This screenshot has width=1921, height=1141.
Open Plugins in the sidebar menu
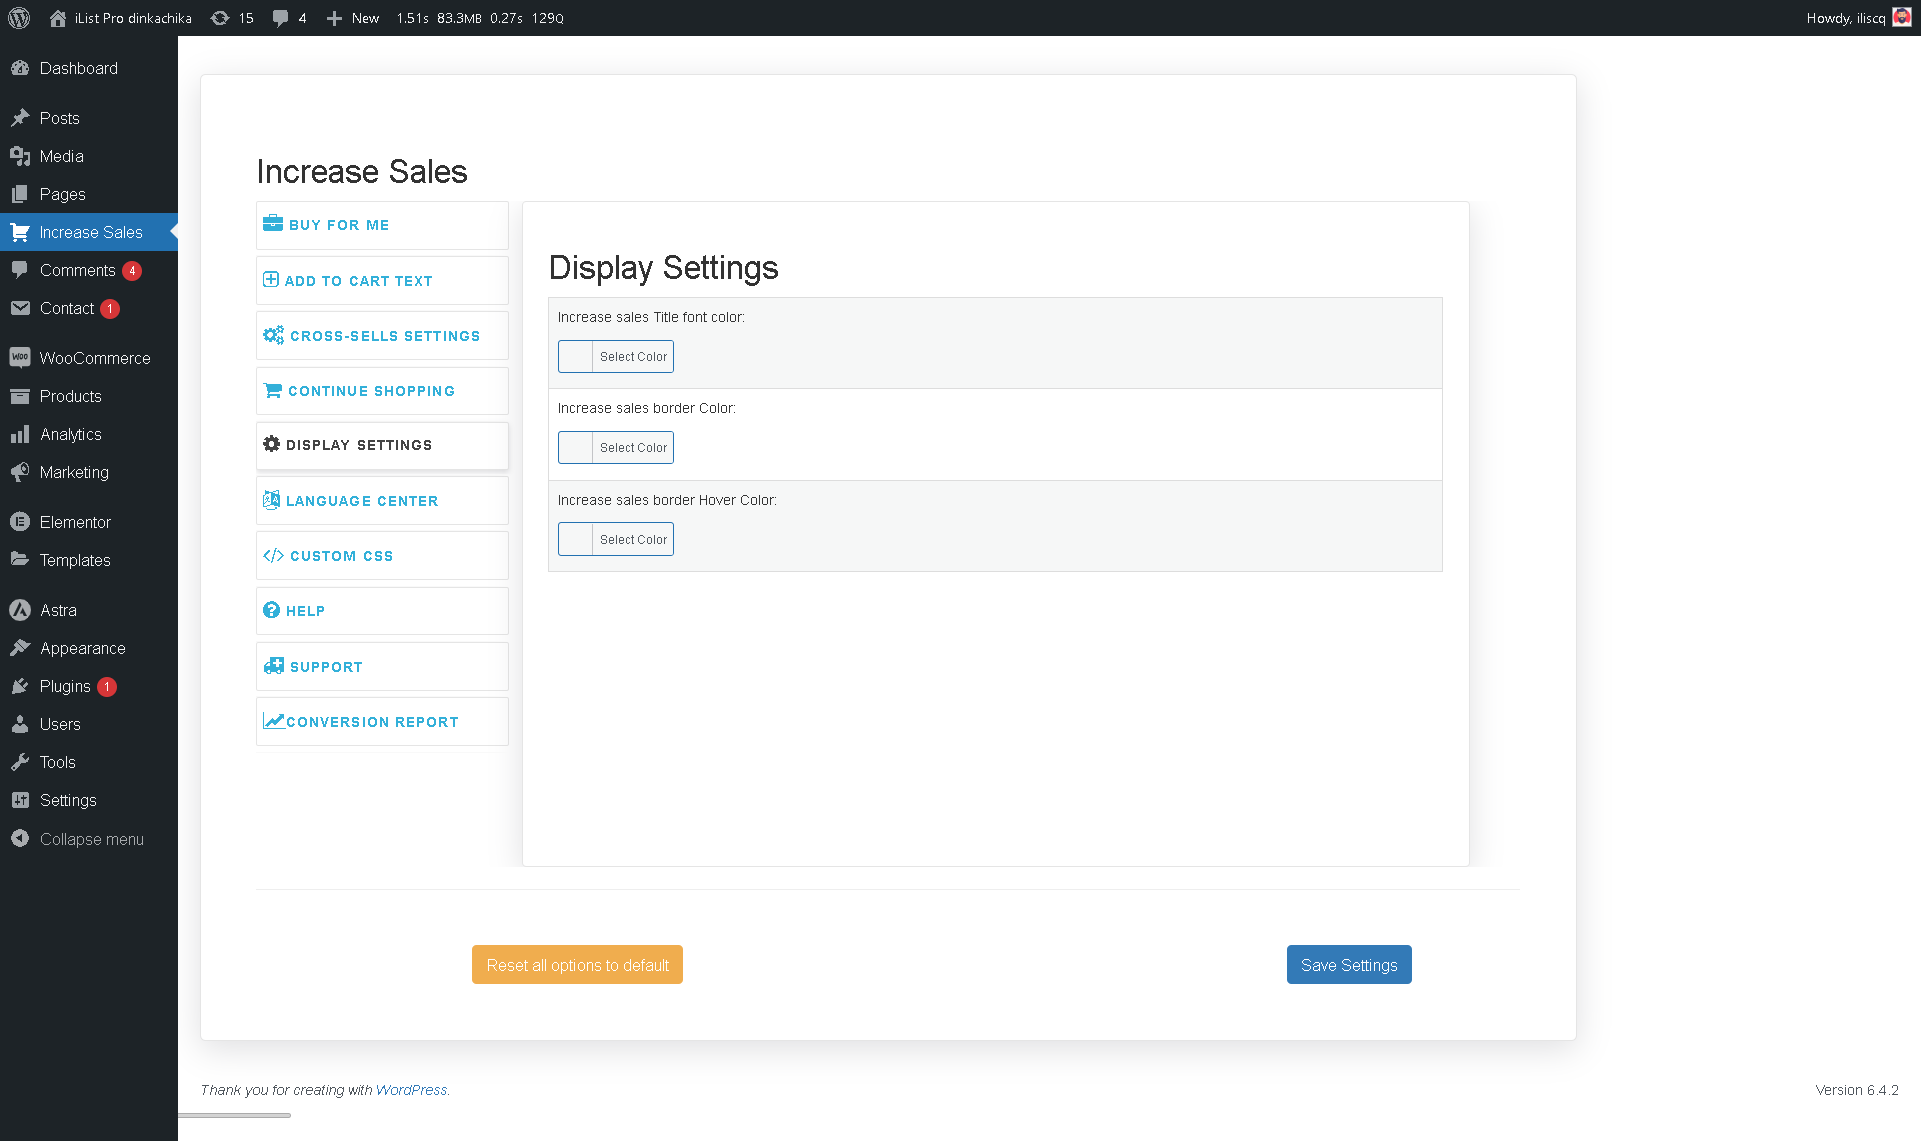click(x=65, y=686)
